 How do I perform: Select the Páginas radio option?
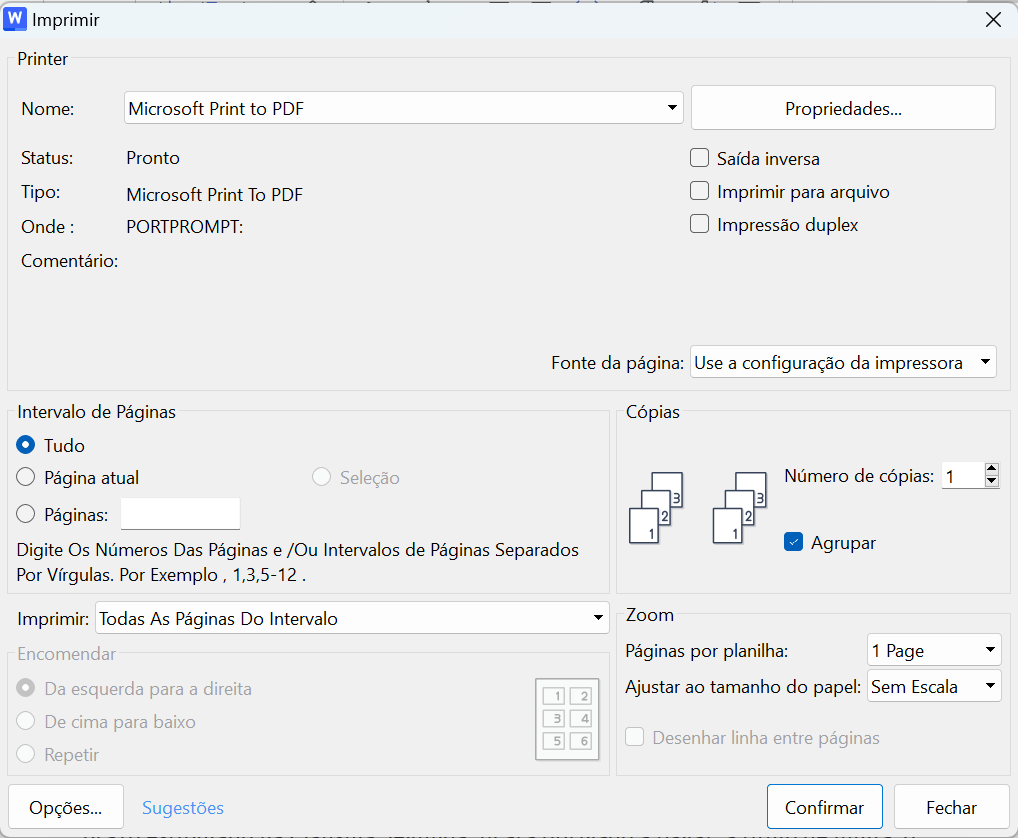tap(24, 512)
